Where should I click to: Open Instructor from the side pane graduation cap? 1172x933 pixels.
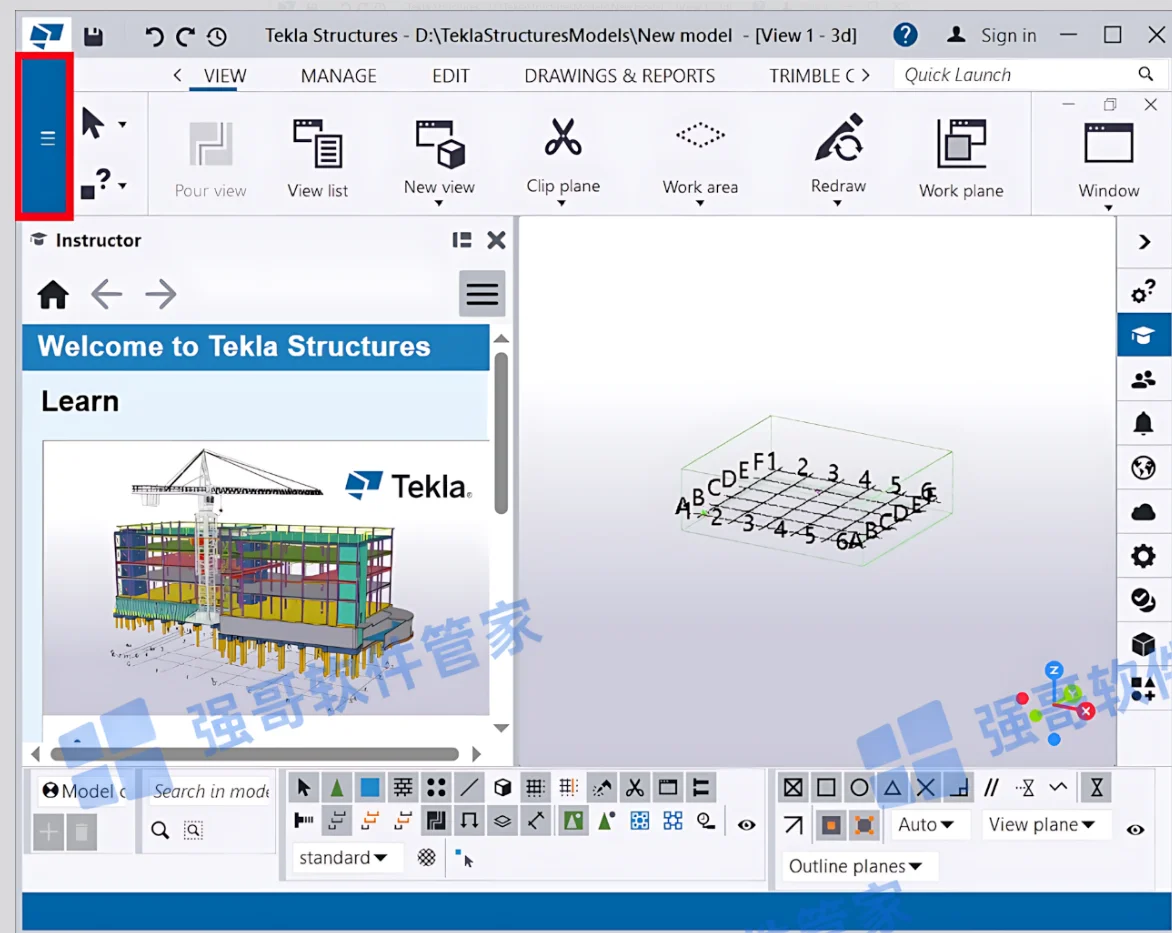1144,335
